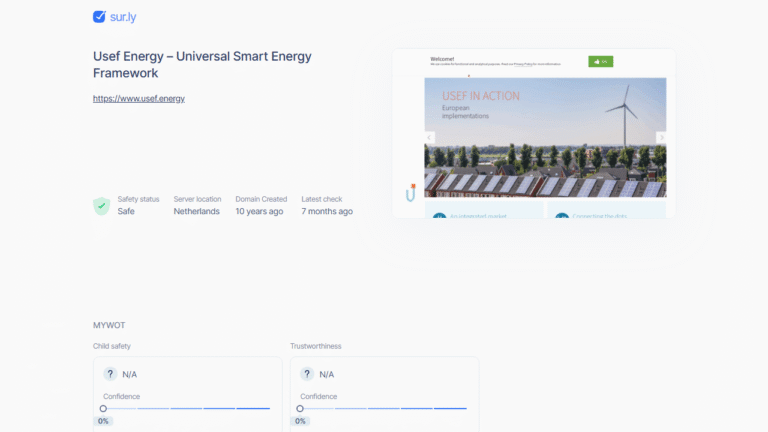Image resolution: width=768 pixels, height=432 pixels.
Task: Click the Latest check 7 months ago value
Action: [x=327, y=212]
